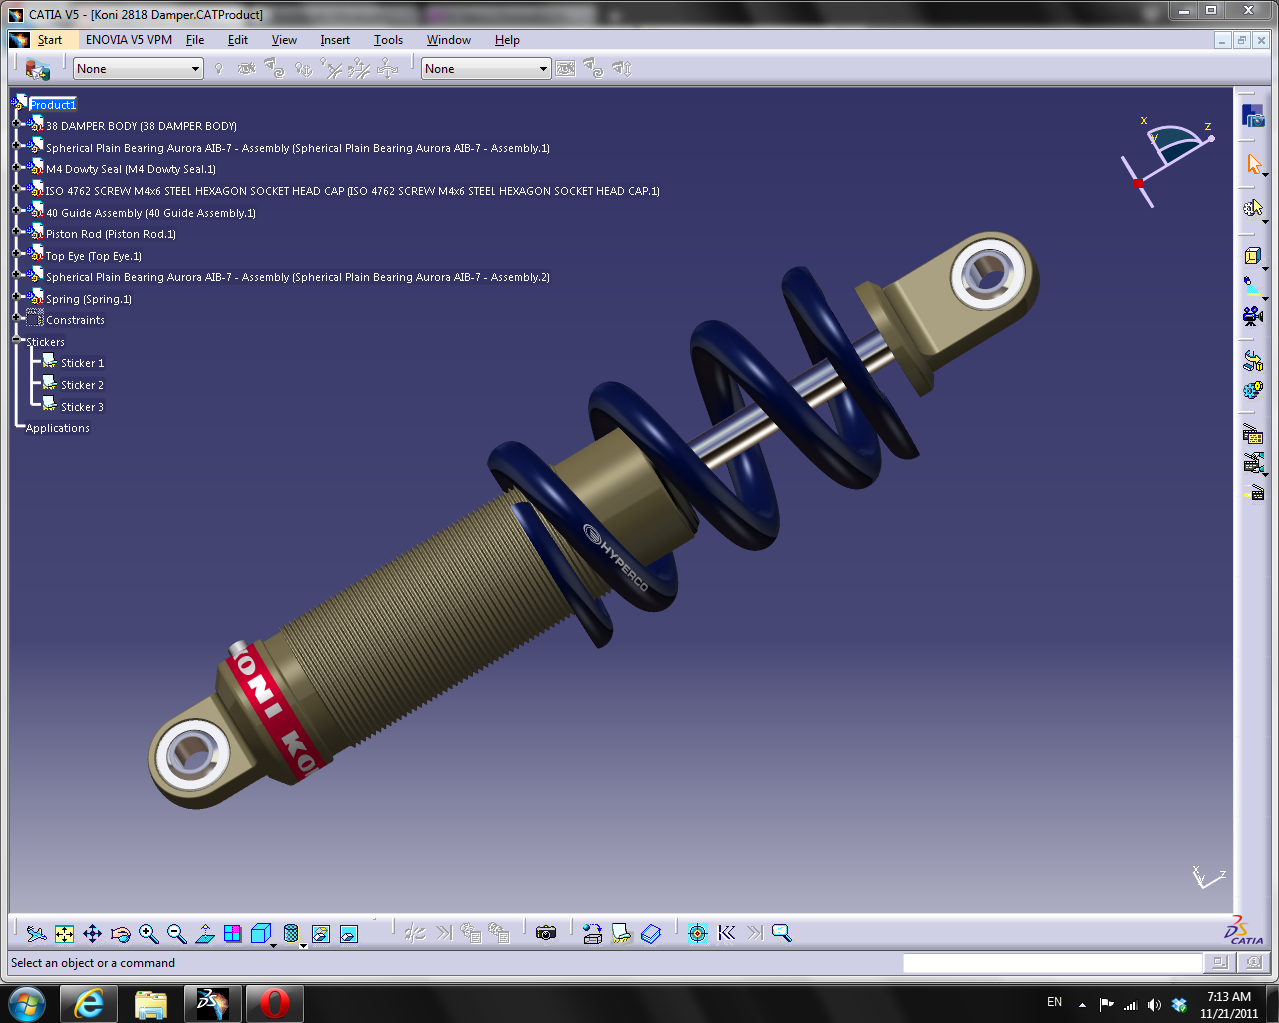This screenshot has width=1279, height=1023.
Task: Select the Applications tree node
Action: click(58, 428)
